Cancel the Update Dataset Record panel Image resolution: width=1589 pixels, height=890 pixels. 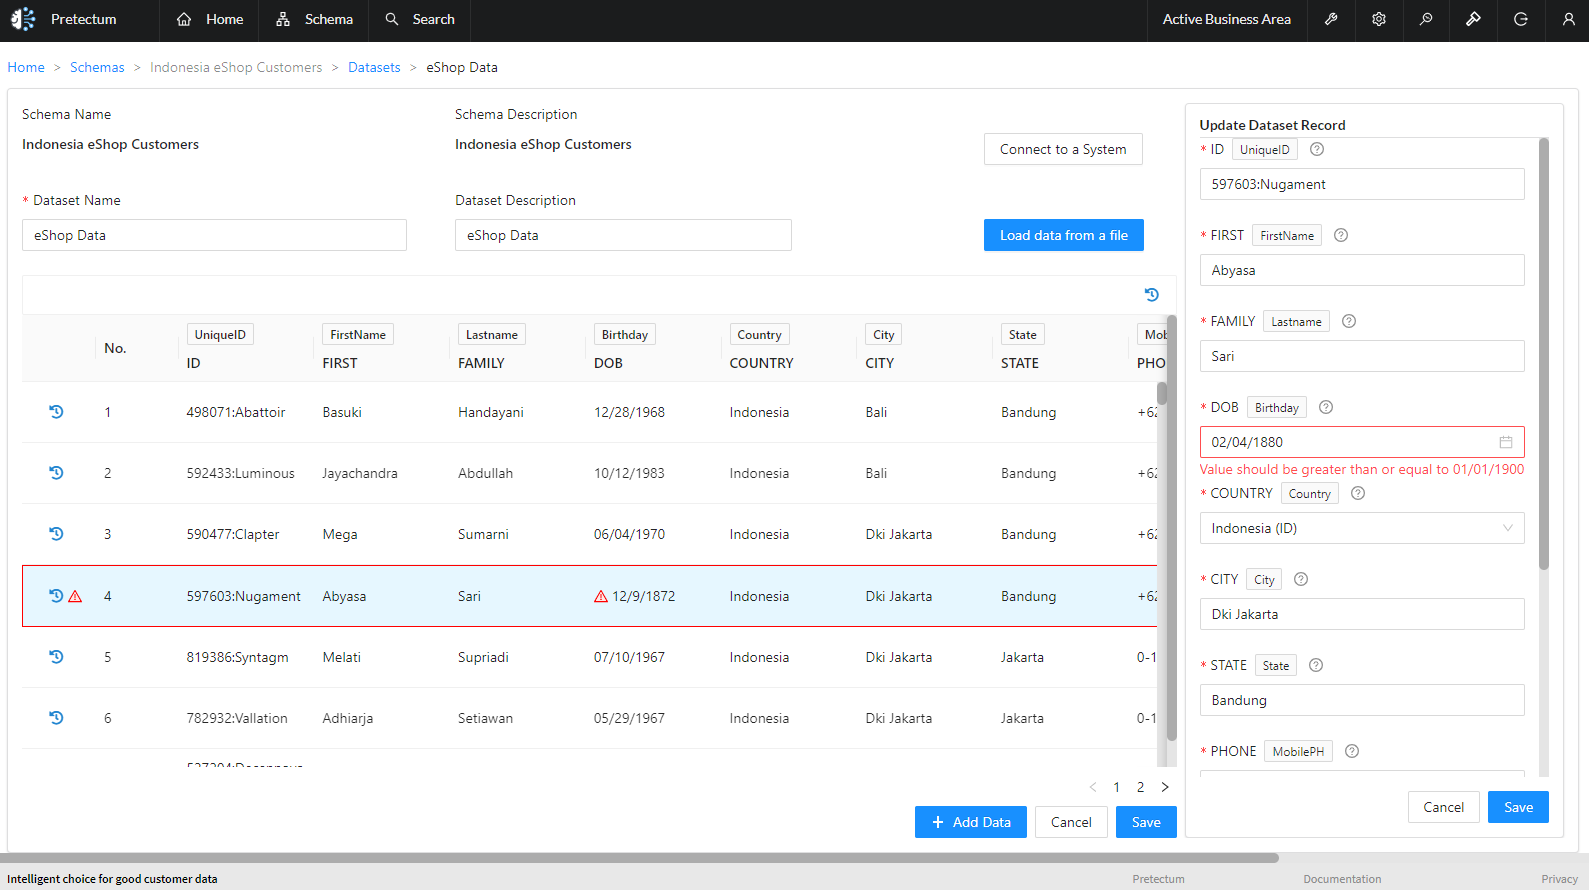pos(1444,807)
